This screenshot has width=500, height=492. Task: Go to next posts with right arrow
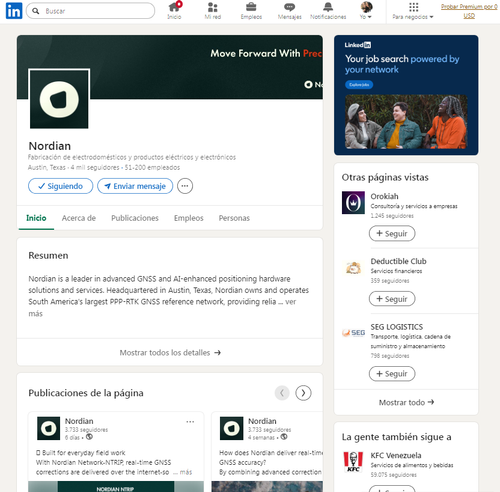[x=303, y=393]
